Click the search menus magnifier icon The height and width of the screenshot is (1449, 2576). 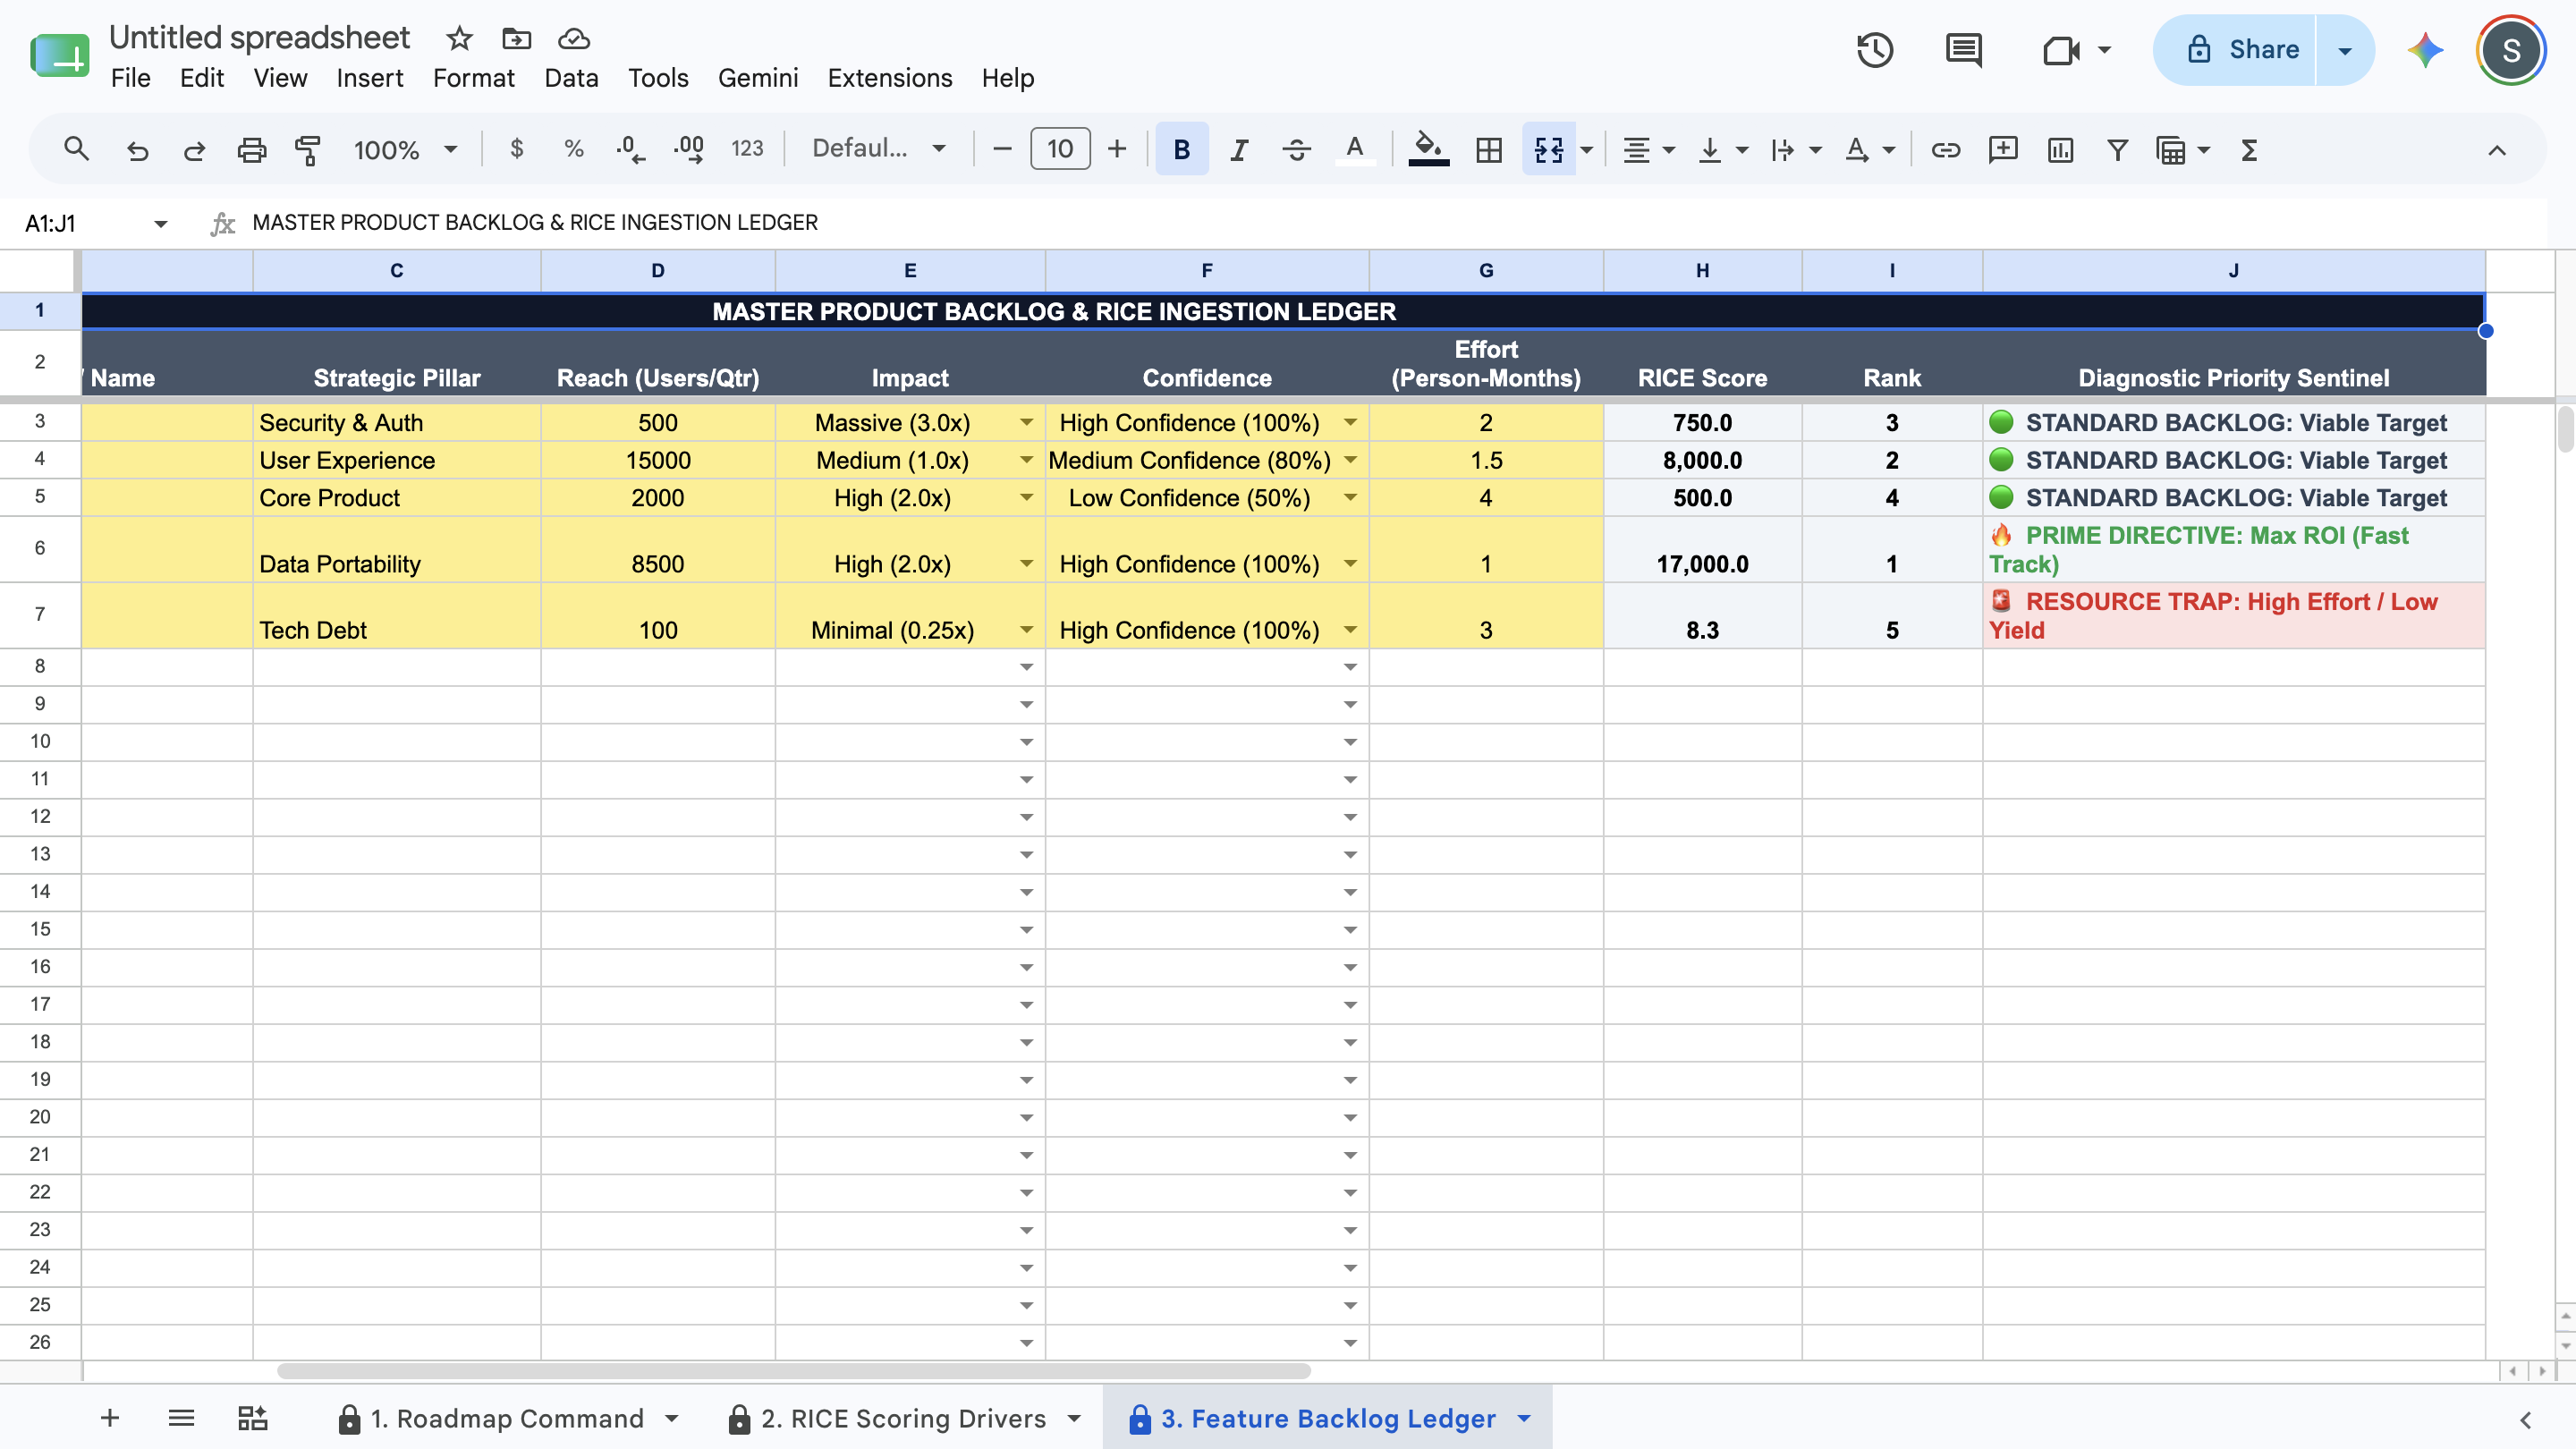pyautogui.click(x=76, y=150)
